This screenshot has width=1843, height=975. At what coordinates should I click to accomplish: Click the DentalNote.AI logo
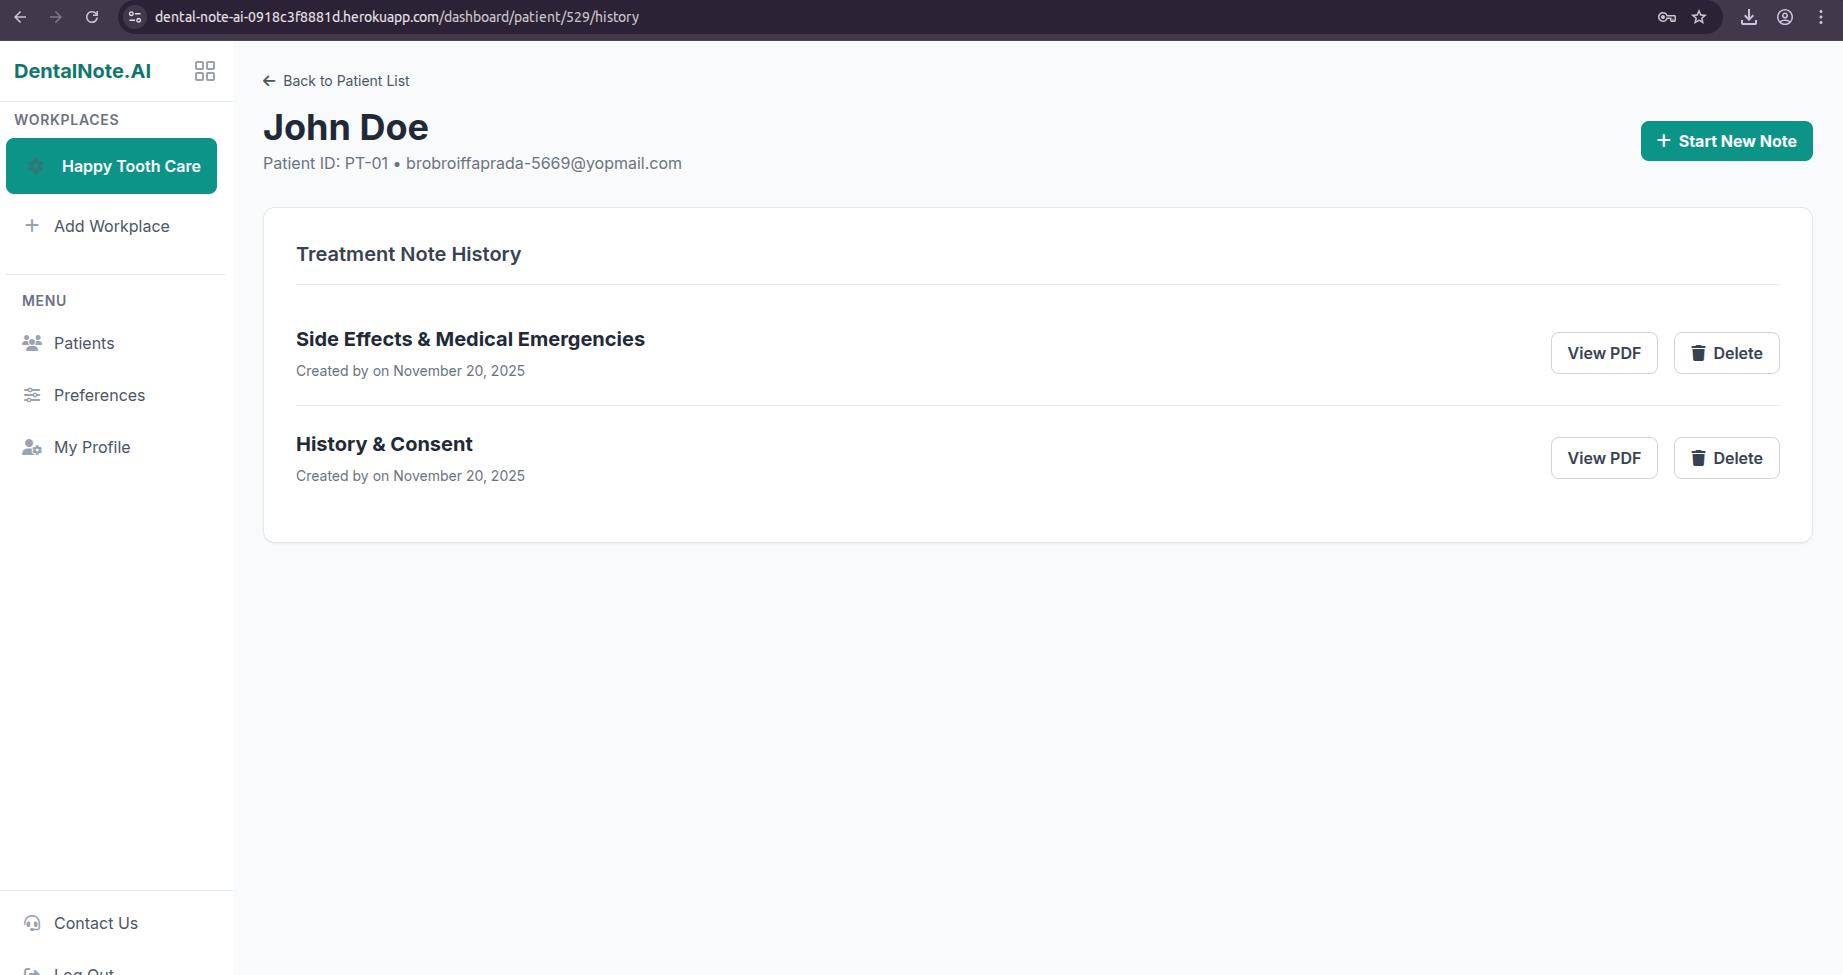[x=83, y=71]
